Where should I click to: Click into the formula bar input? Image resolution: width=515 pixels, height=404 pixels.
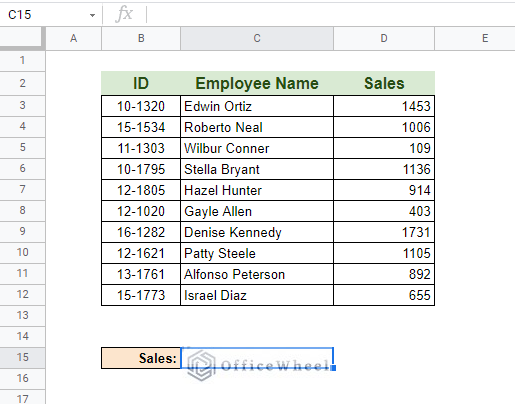pyautogui.click(x=330, y=15)
